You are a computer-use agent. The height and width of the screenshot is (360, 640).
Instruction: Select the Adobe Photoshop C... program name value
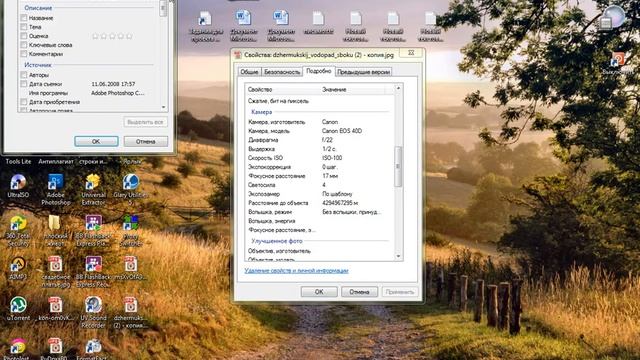[x=118, y=93]
